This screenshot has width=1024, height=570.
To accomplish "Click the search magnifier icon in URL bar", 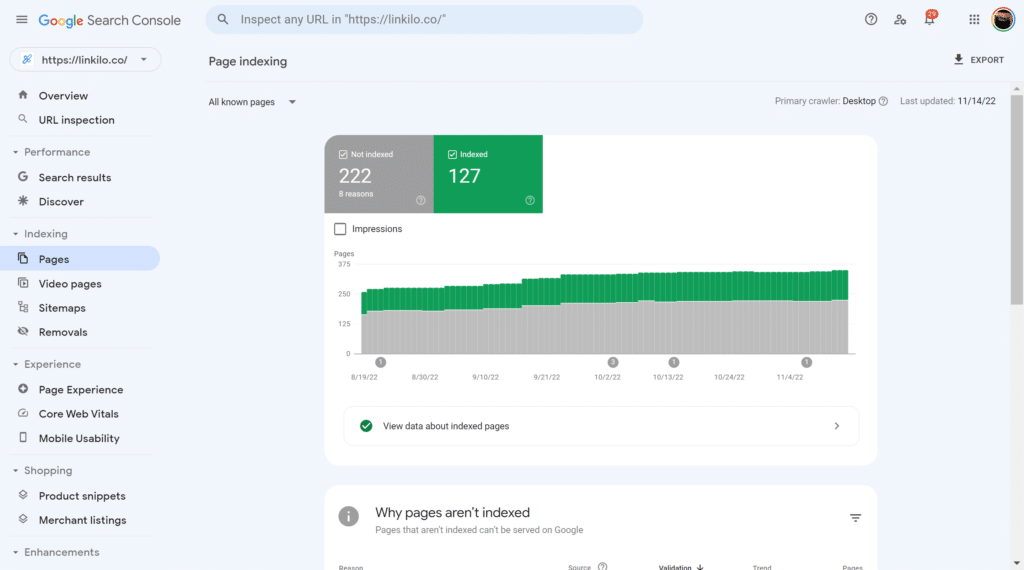I will (x=223, y=20).
